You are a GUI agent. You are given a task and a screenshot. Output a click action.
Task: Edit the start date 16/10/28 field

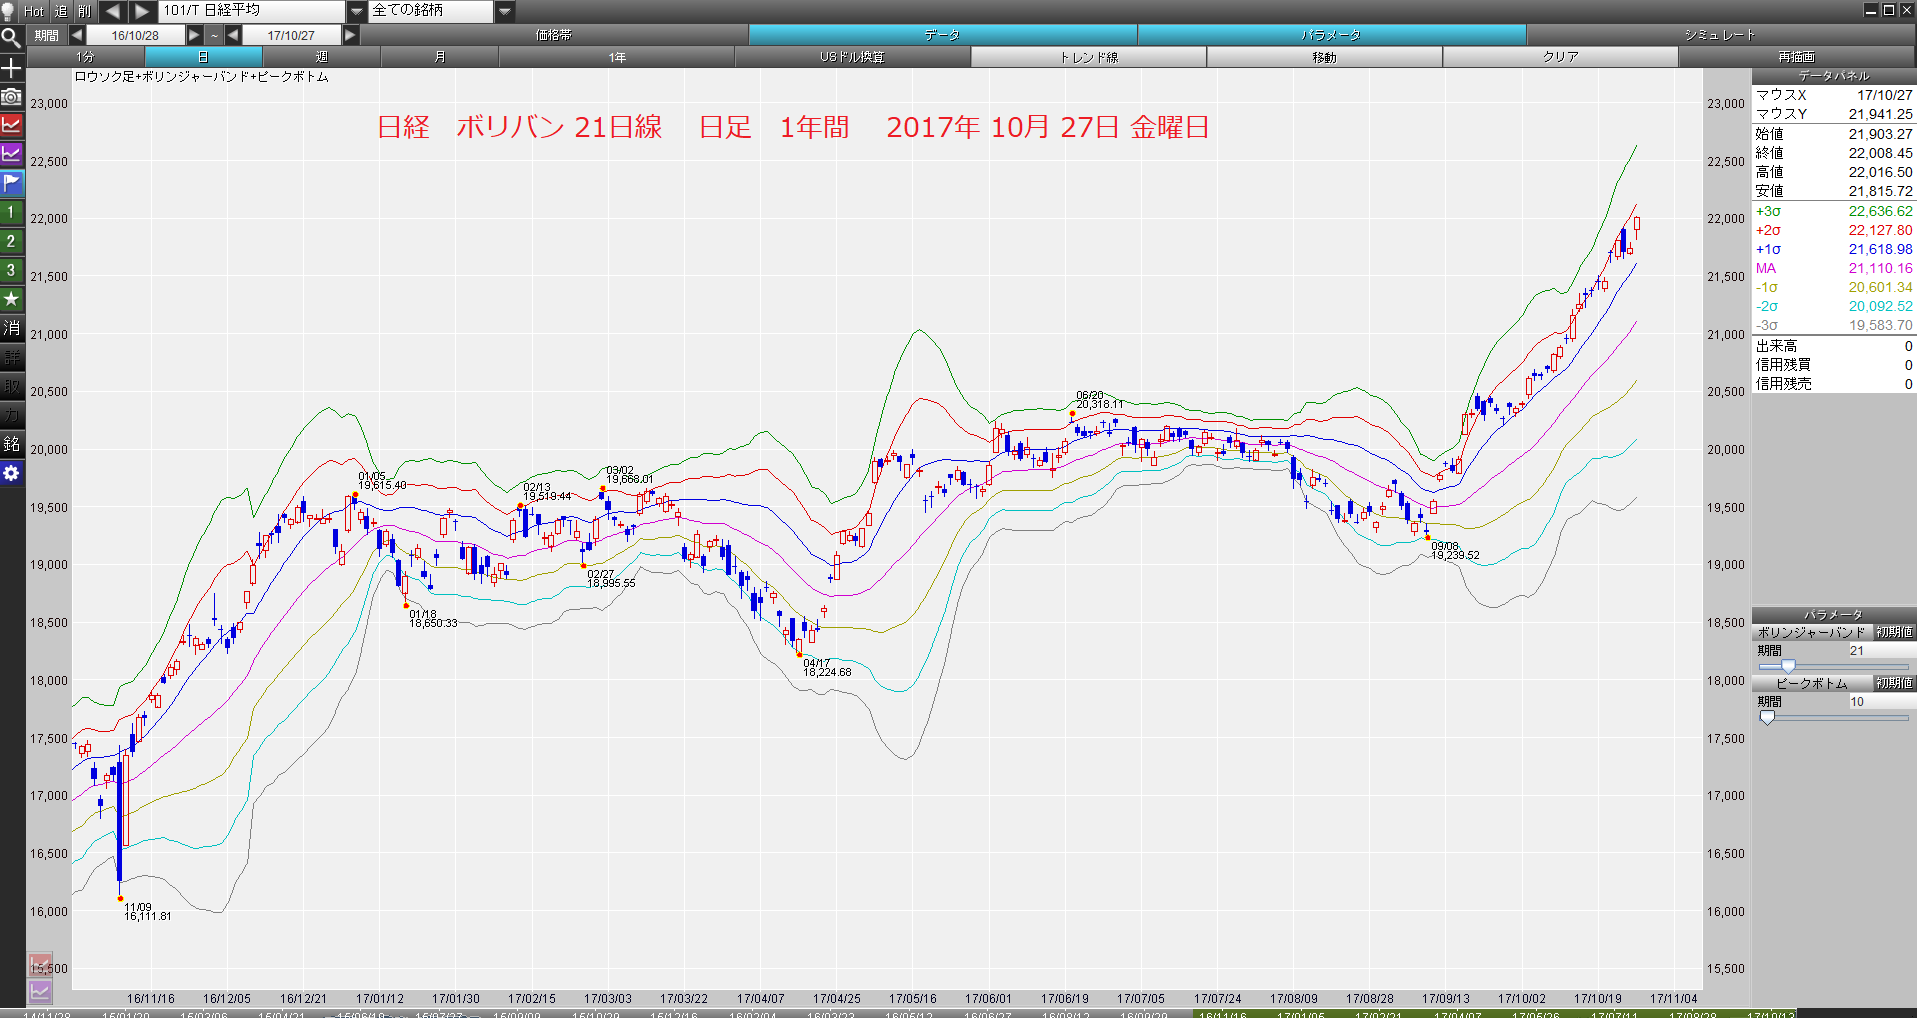135,35
